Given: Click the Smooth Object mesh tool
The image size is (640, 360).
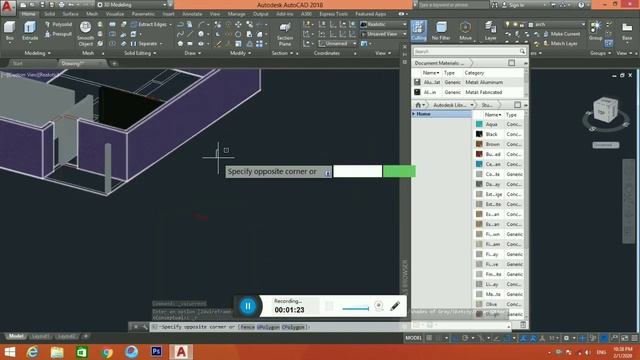Looking at the screenshot, I should pyautogui.click(x=85, y=33).
